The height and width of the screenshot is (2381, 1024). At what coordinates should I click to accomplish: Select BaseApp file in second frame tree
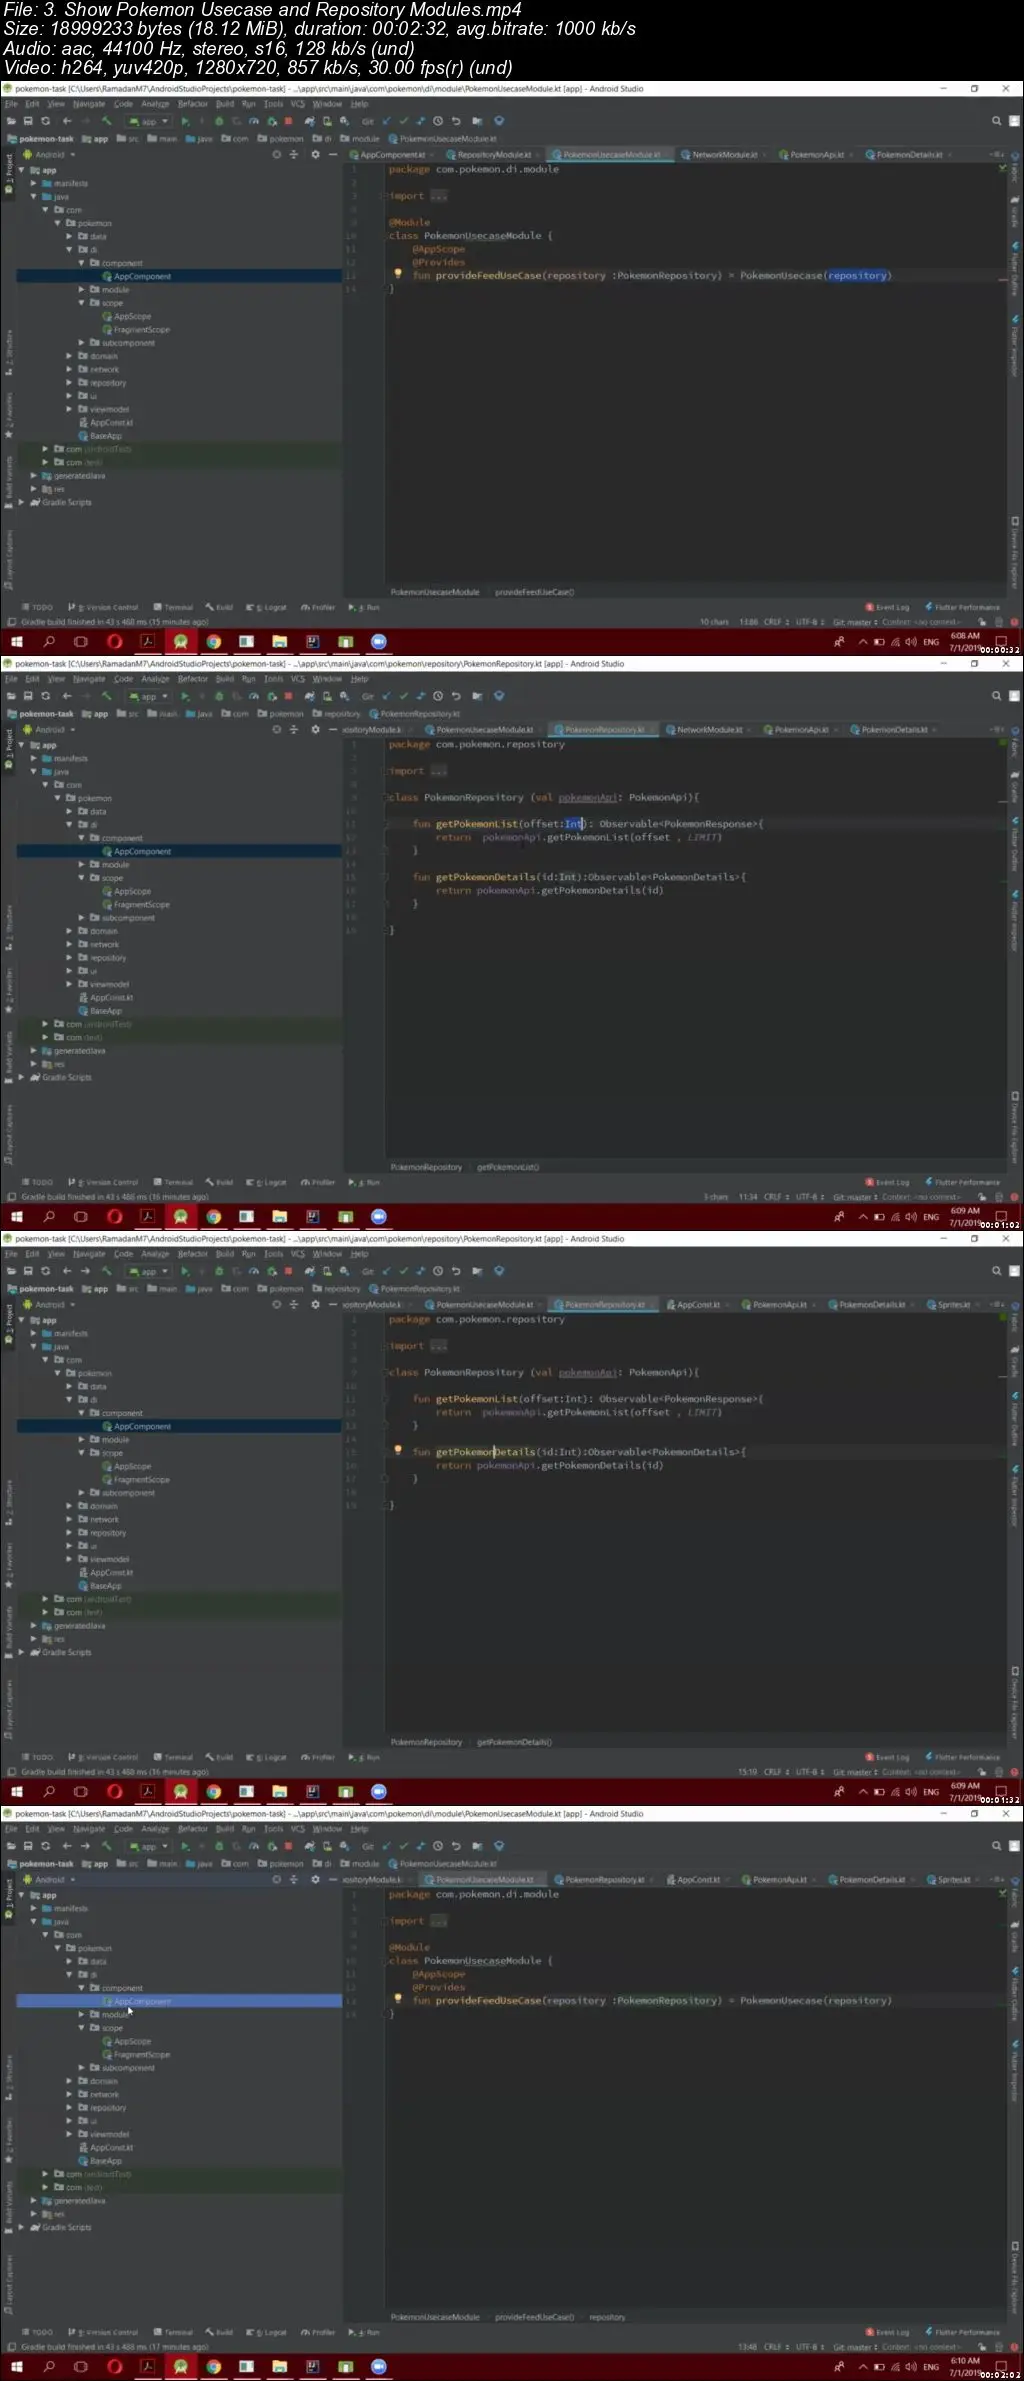tap(100, 1011)
